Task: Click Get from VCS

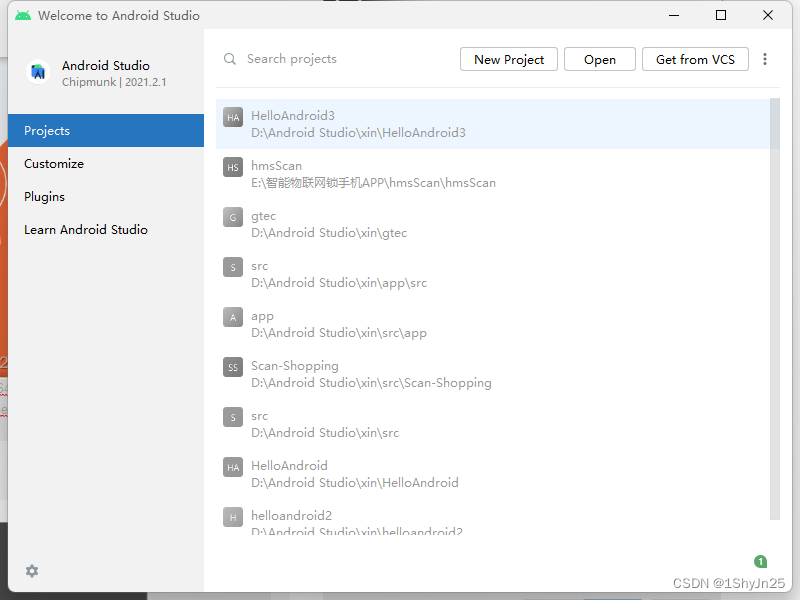Action: tap(695, 59)
